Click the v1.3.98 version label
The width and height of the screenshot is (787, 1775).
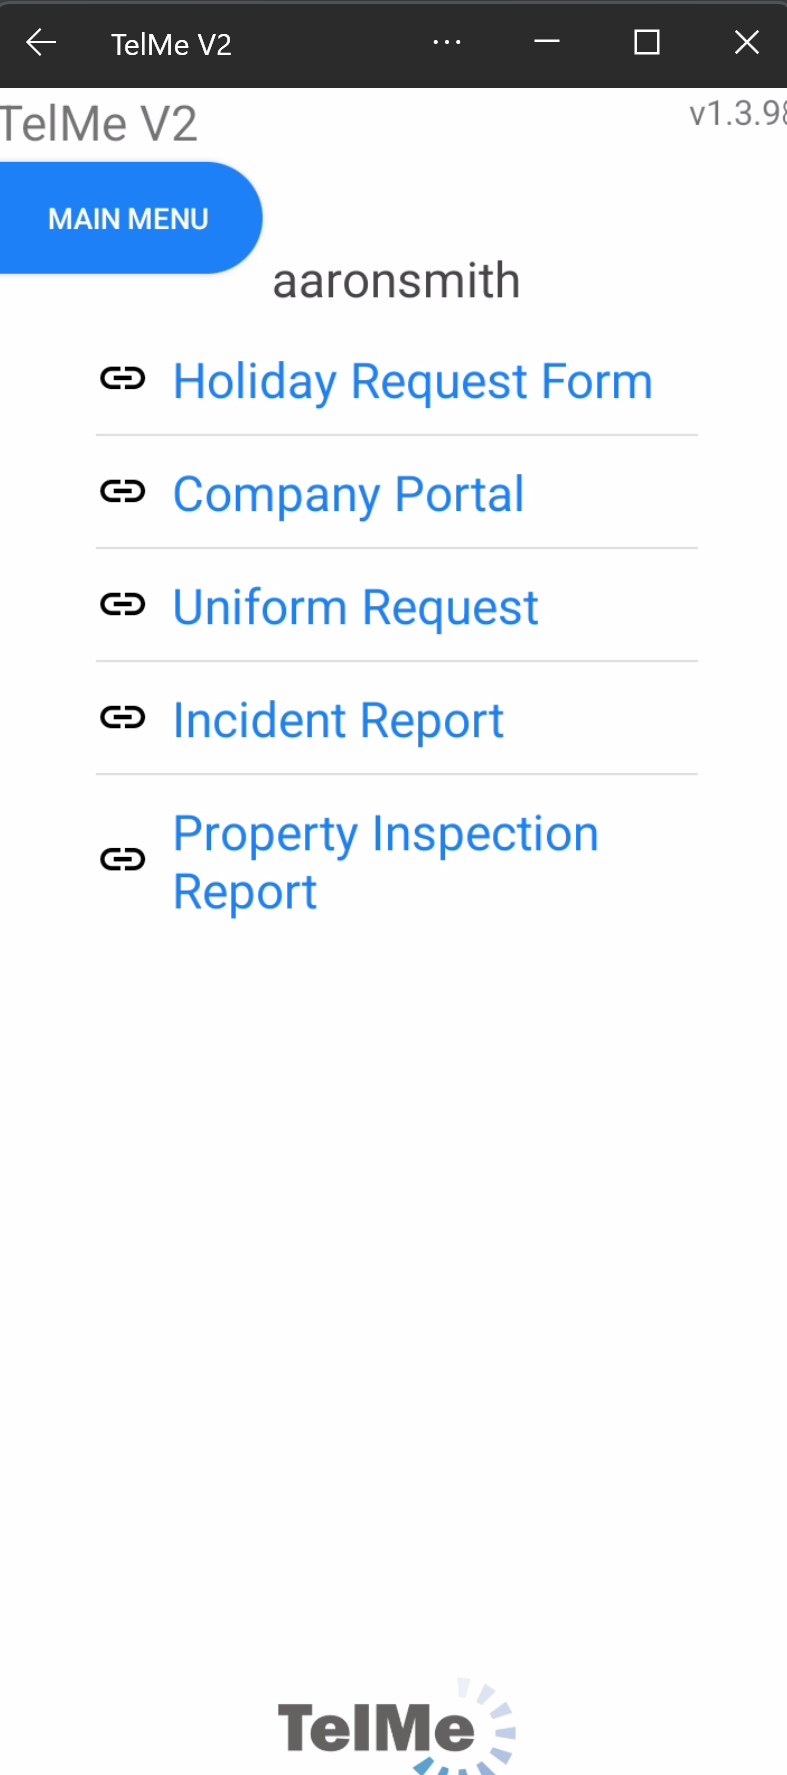(x=737, y=114)
